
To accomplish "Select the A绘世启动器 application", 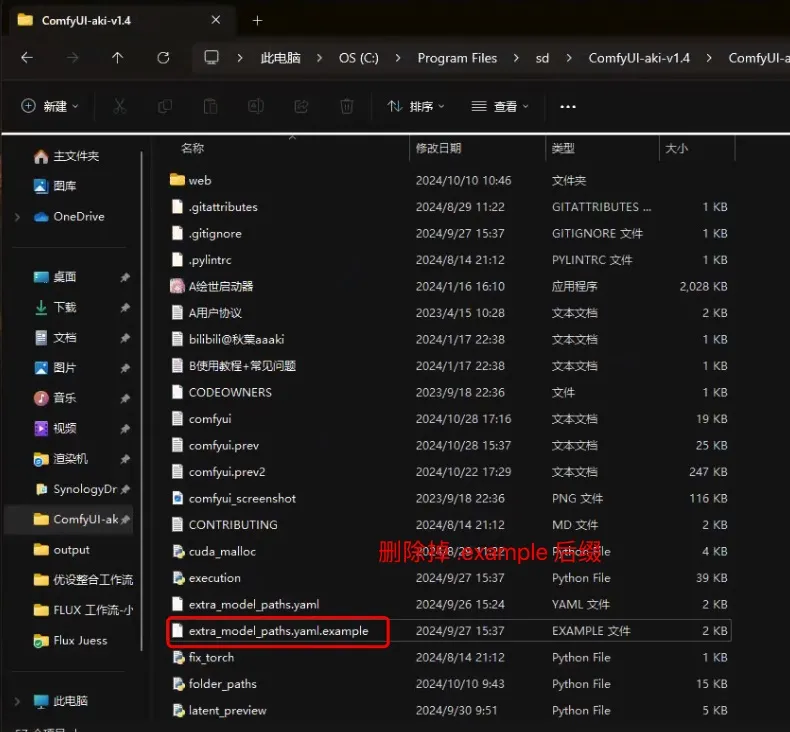I will [212, 287].
